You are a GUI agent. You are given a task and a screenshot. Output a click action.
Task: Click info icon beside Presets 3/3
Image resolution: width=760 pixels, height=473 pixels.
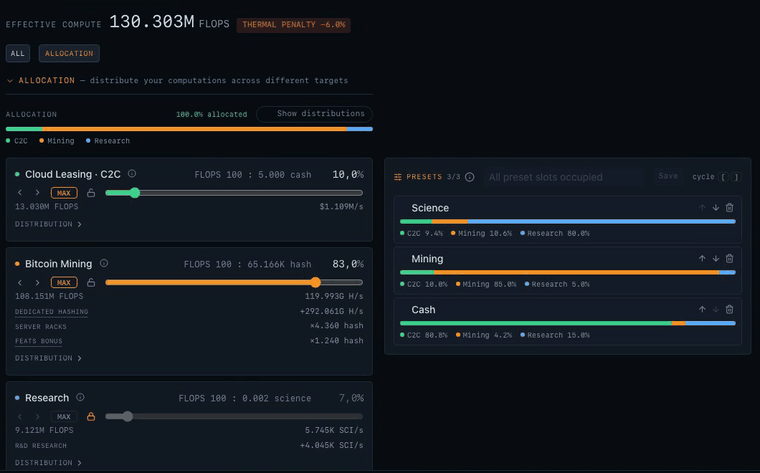pyautogui.click(x=469, y=177)
